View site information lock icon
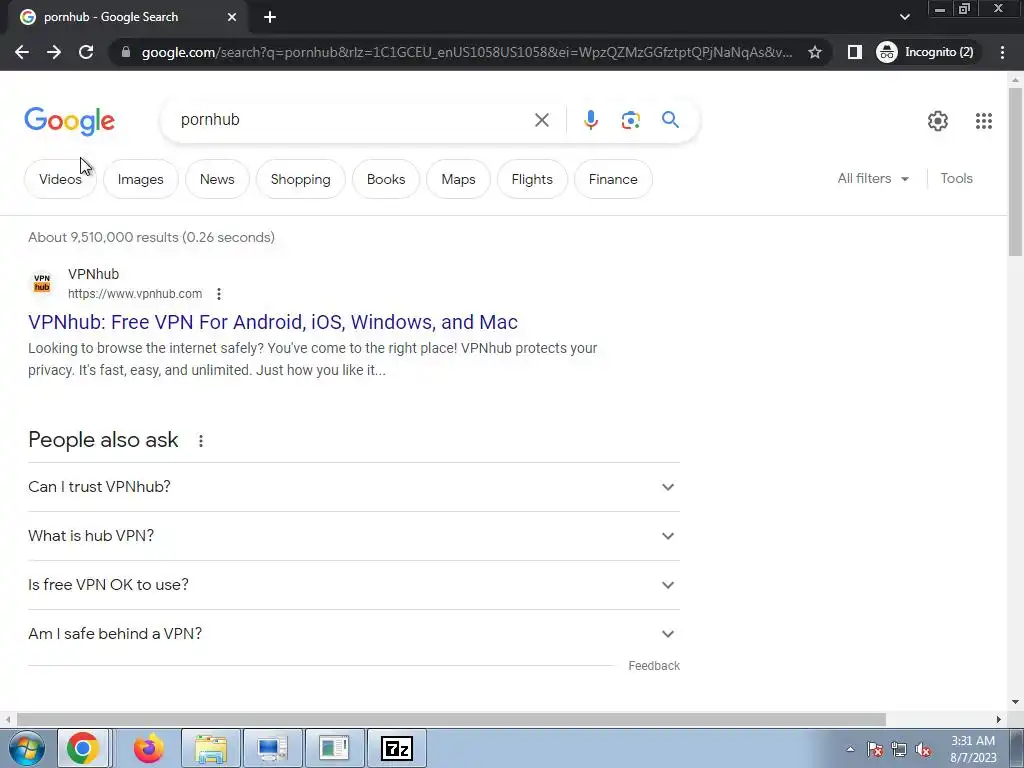Image resolution: width=1024 pixels, height=768 pixels. point(126,52)
